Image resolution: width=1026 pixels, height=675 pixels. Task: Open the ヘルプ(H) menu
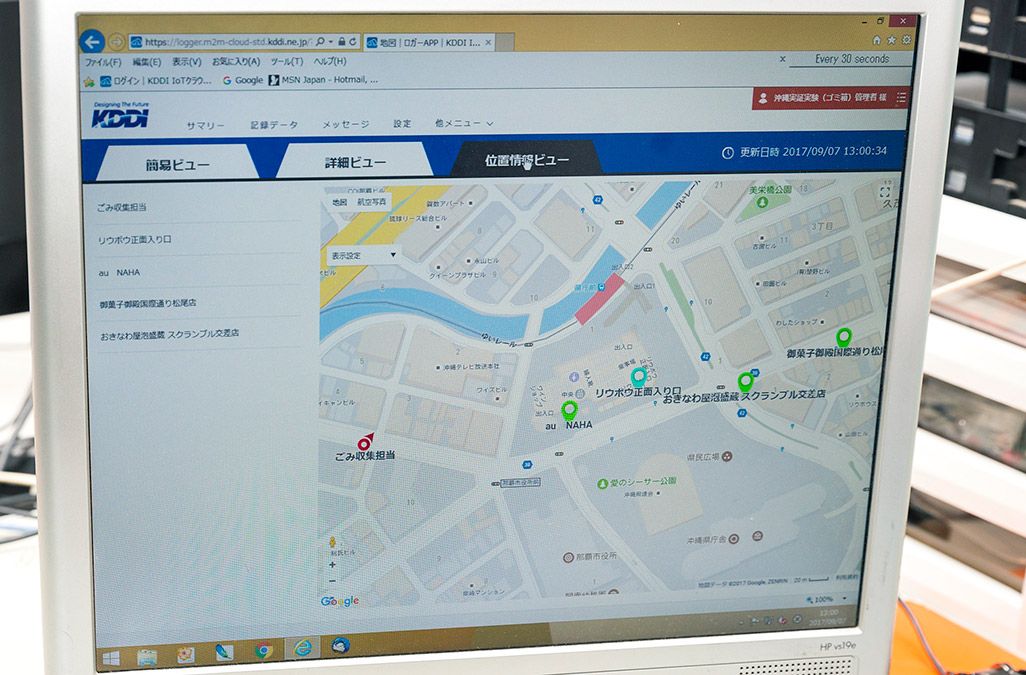tap(330, 61)
